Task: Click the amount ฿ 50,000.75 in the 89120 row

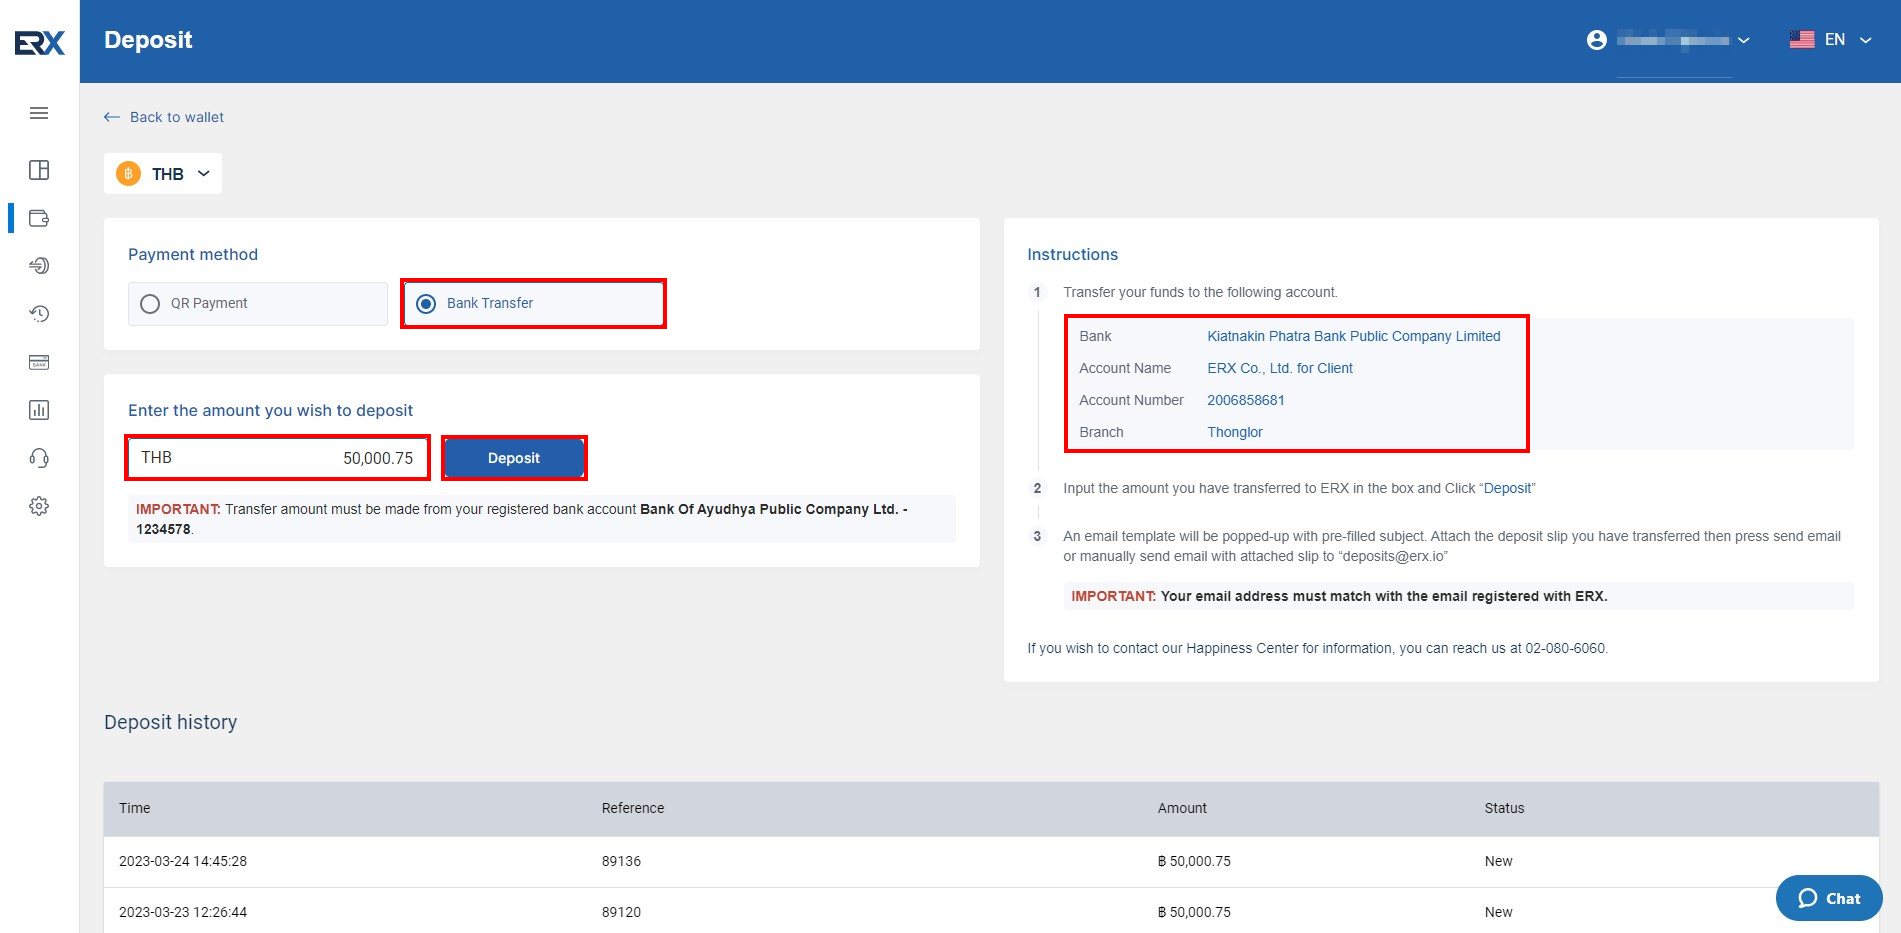Action: pos(1195,912)
